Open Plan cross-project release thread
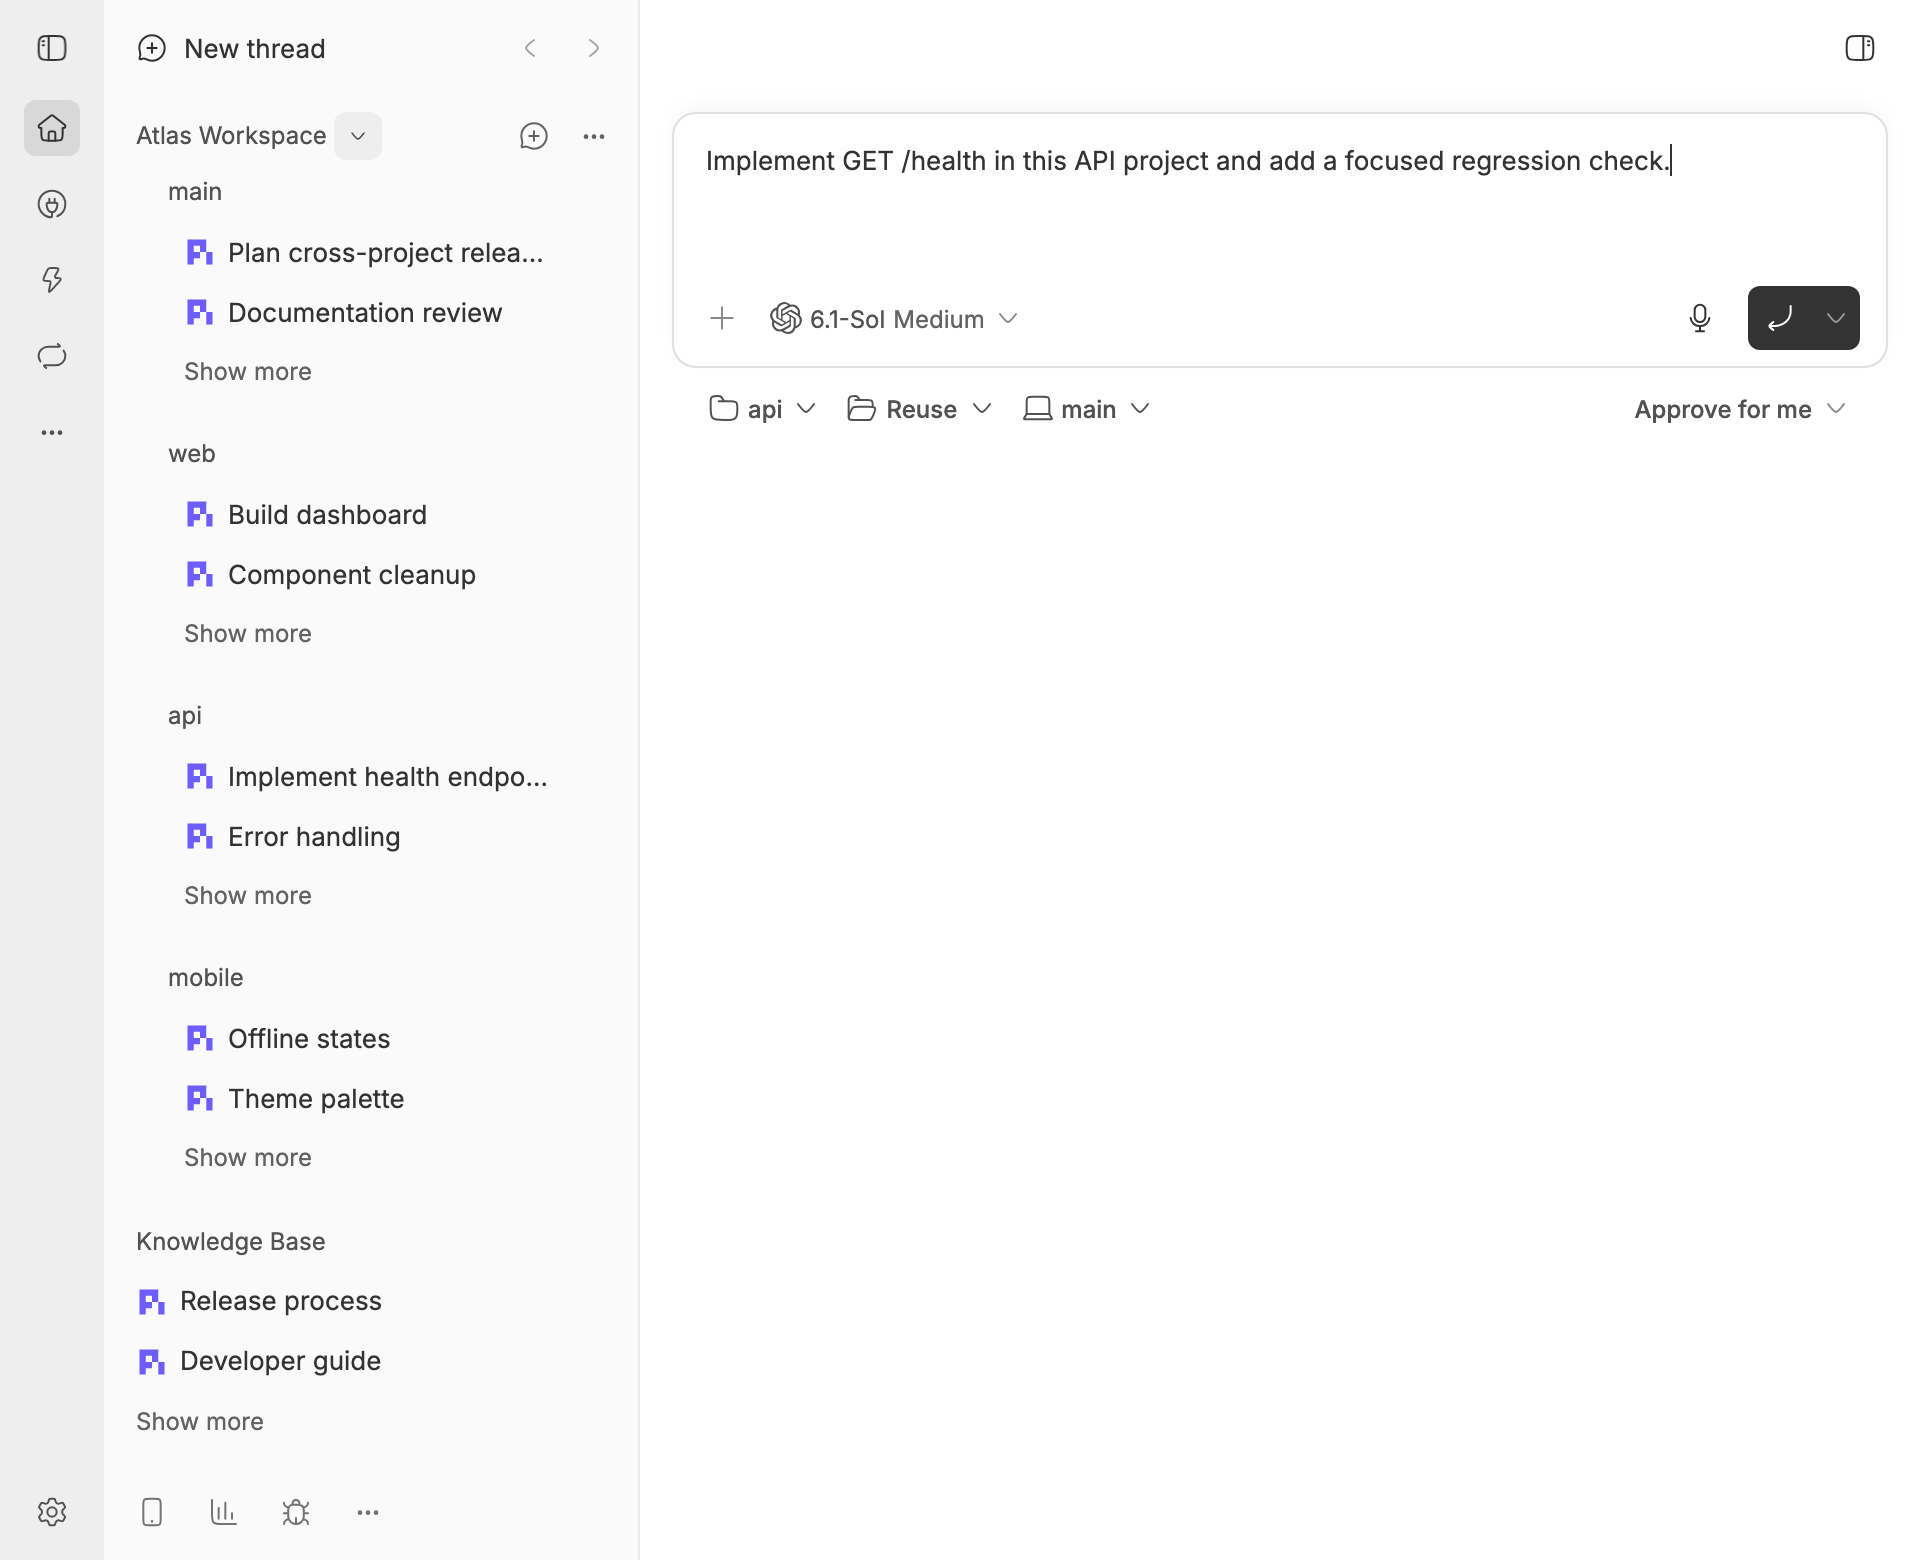 pos(364,252)
